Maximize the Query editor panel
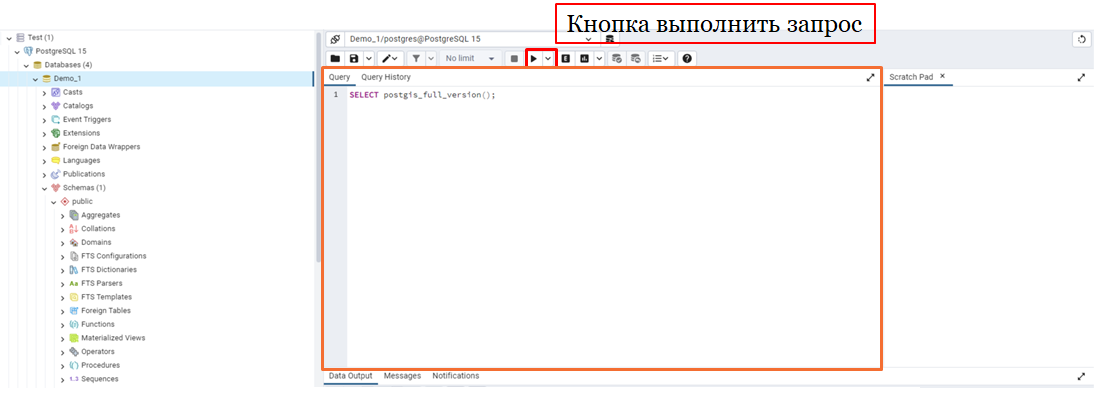This screenshot has height=394, width=1094. [870, 77]
